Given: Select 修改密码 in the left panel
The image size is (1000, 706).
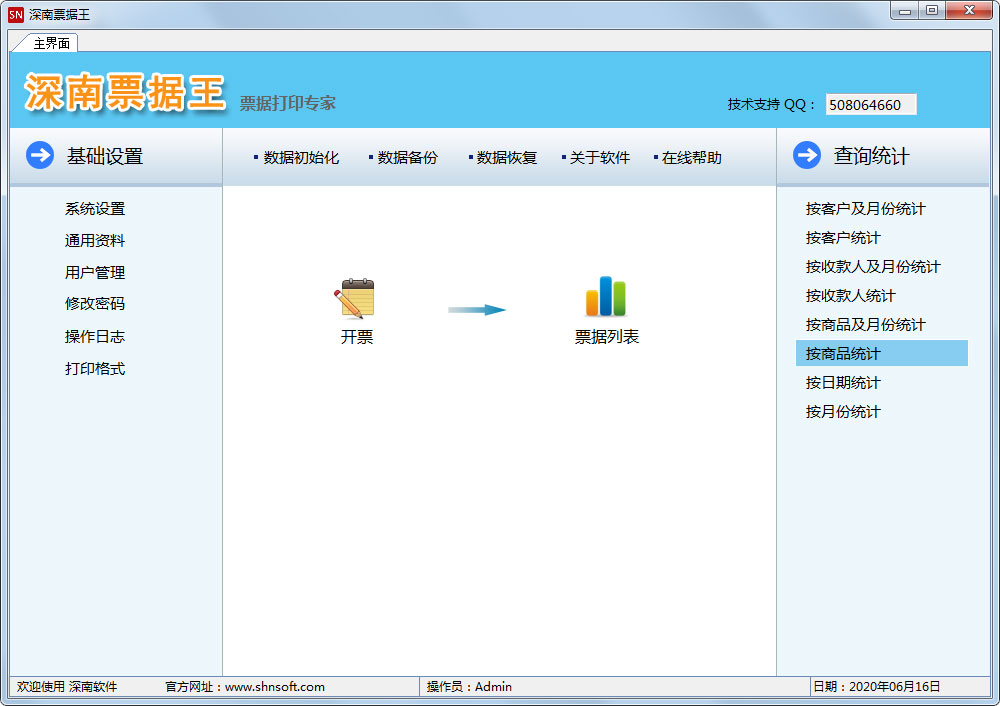Looking at the screenshot, I should (x=95, y=304).
